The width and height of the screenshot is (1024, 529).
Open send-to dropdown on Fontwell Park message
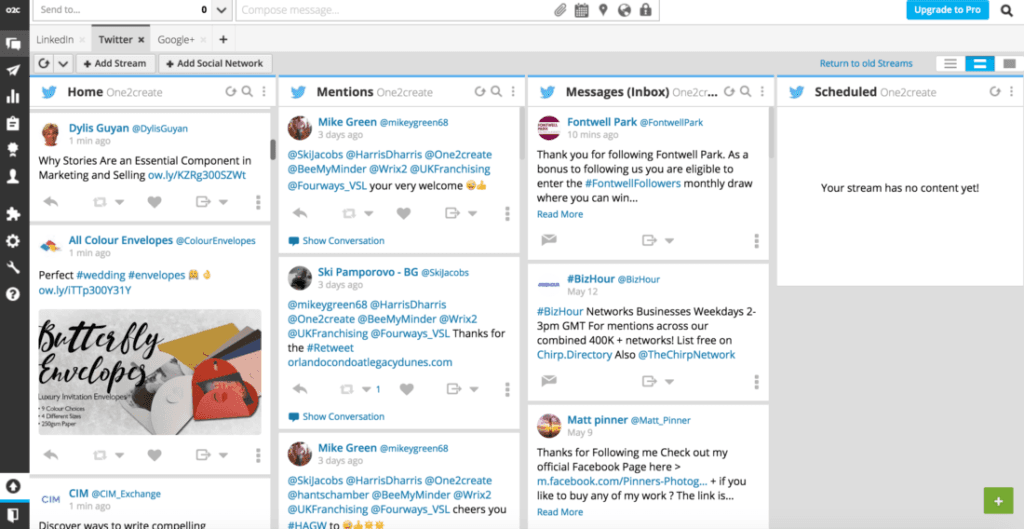pos(669,240)
